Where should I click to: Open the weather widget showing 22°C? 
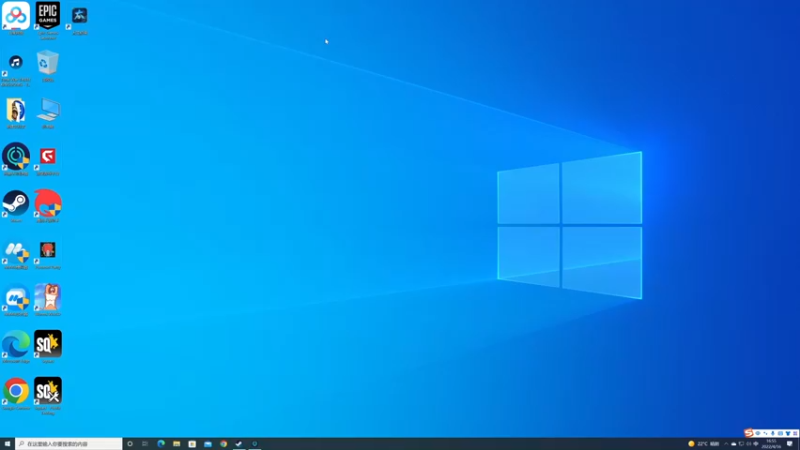[704, 444]
